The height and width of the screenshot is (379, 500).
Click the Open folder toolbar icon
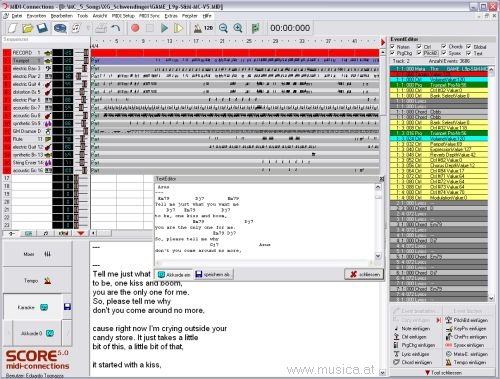click(x=27, y=28)
